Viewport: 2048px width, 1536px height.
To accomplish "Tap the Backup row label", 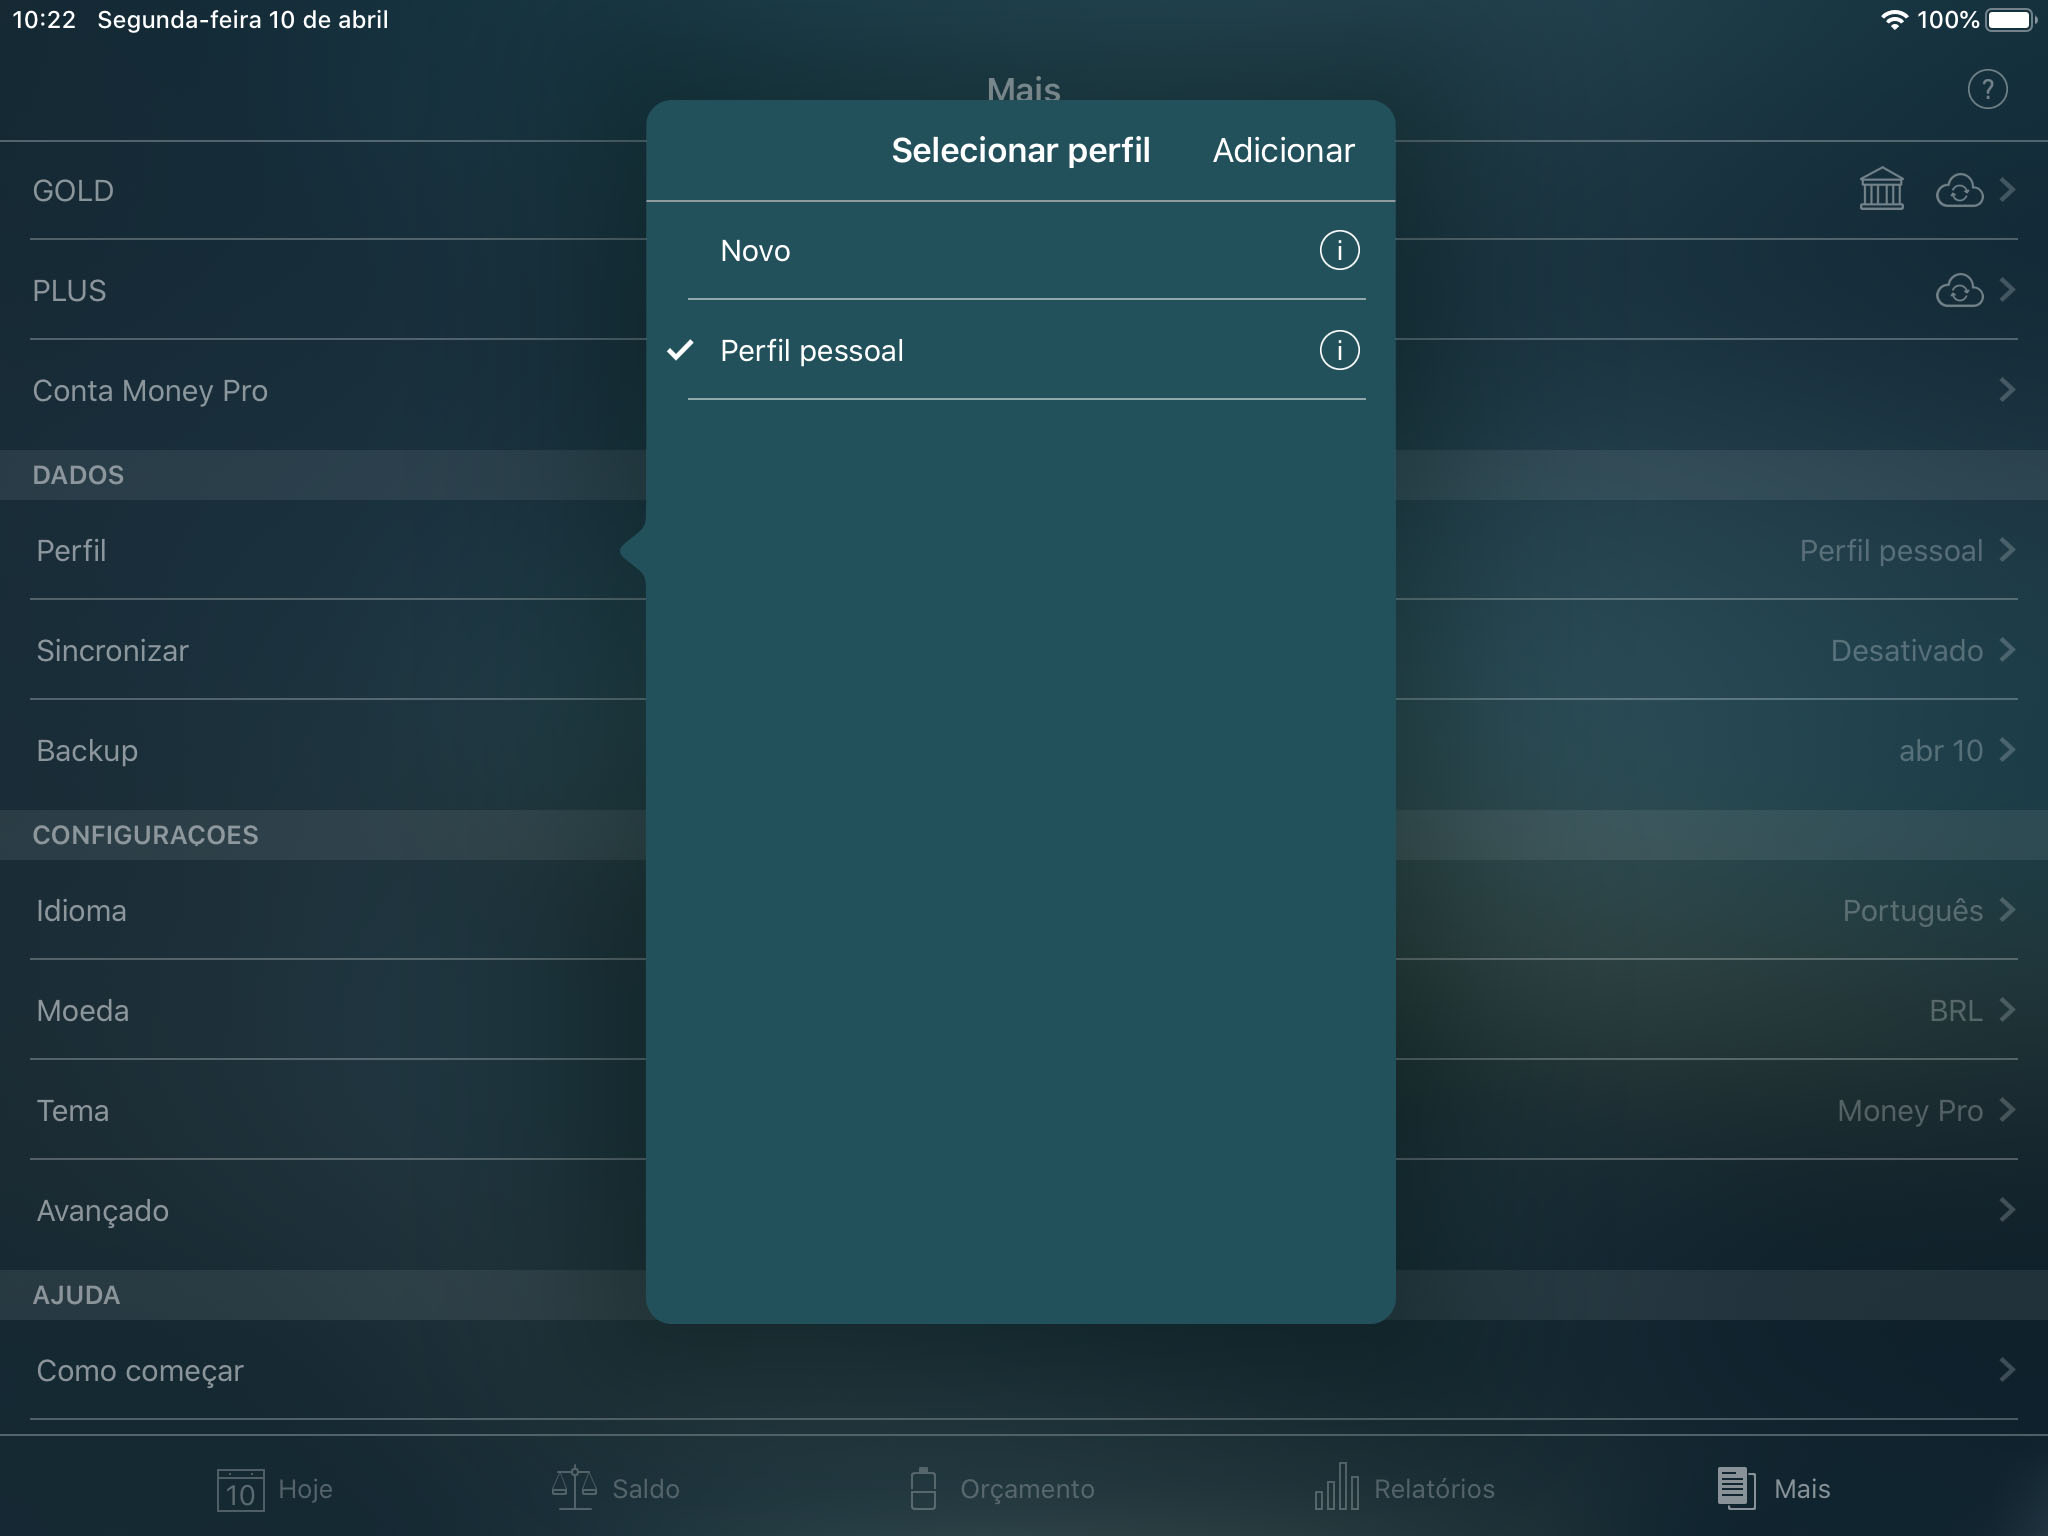I will 87,750.
